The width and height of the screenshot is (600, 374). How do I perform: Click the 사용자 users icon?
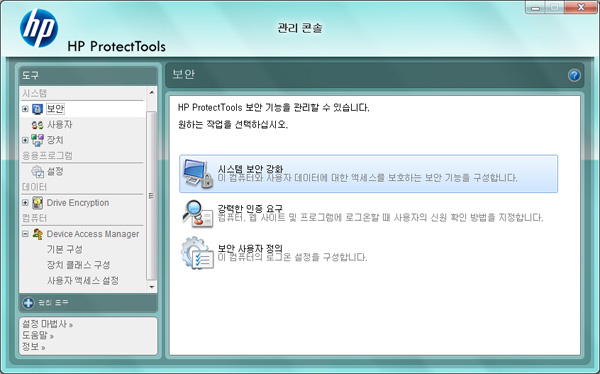(38, 125)
